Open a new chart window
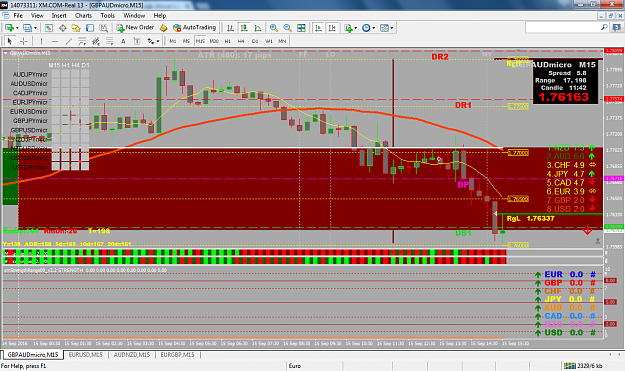625x371 pixels. [x=9, y=28]
